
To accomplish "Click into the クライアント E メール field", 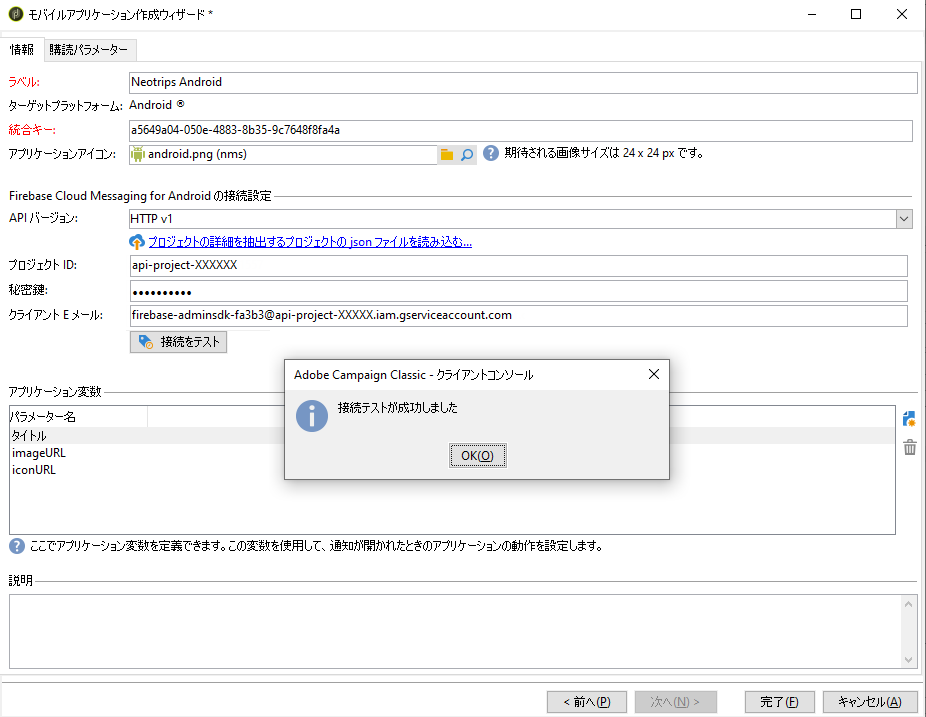I will tap(518, 315).
